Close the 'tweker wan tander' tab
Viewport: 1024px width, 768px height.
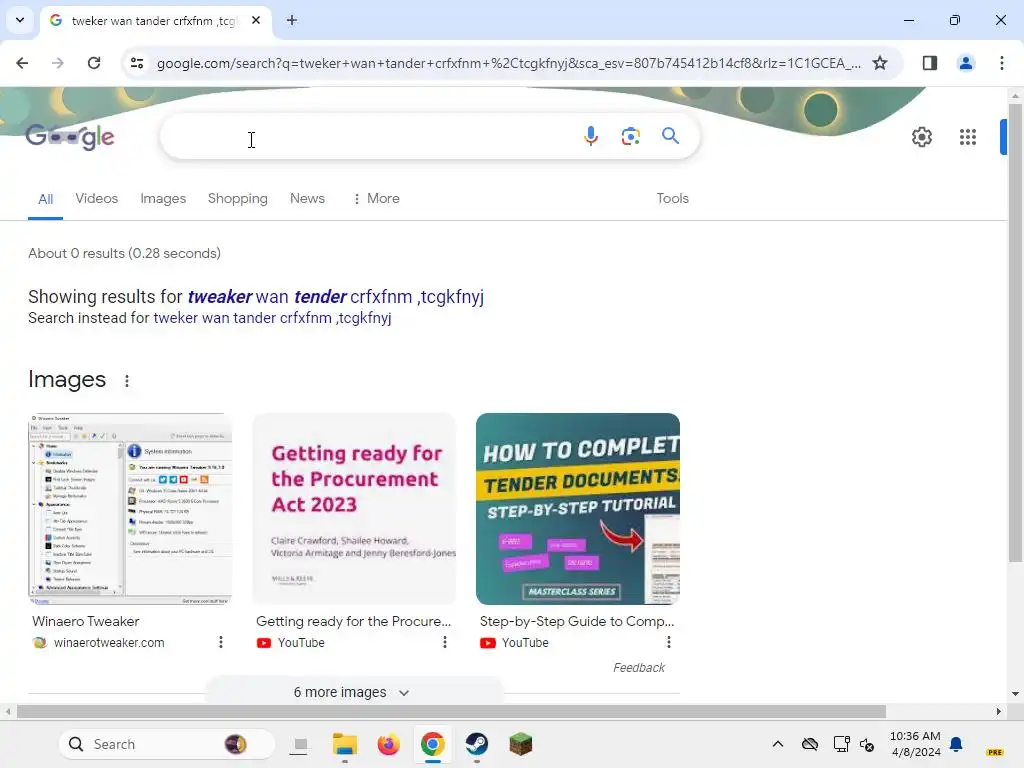(x=256, y=20)
